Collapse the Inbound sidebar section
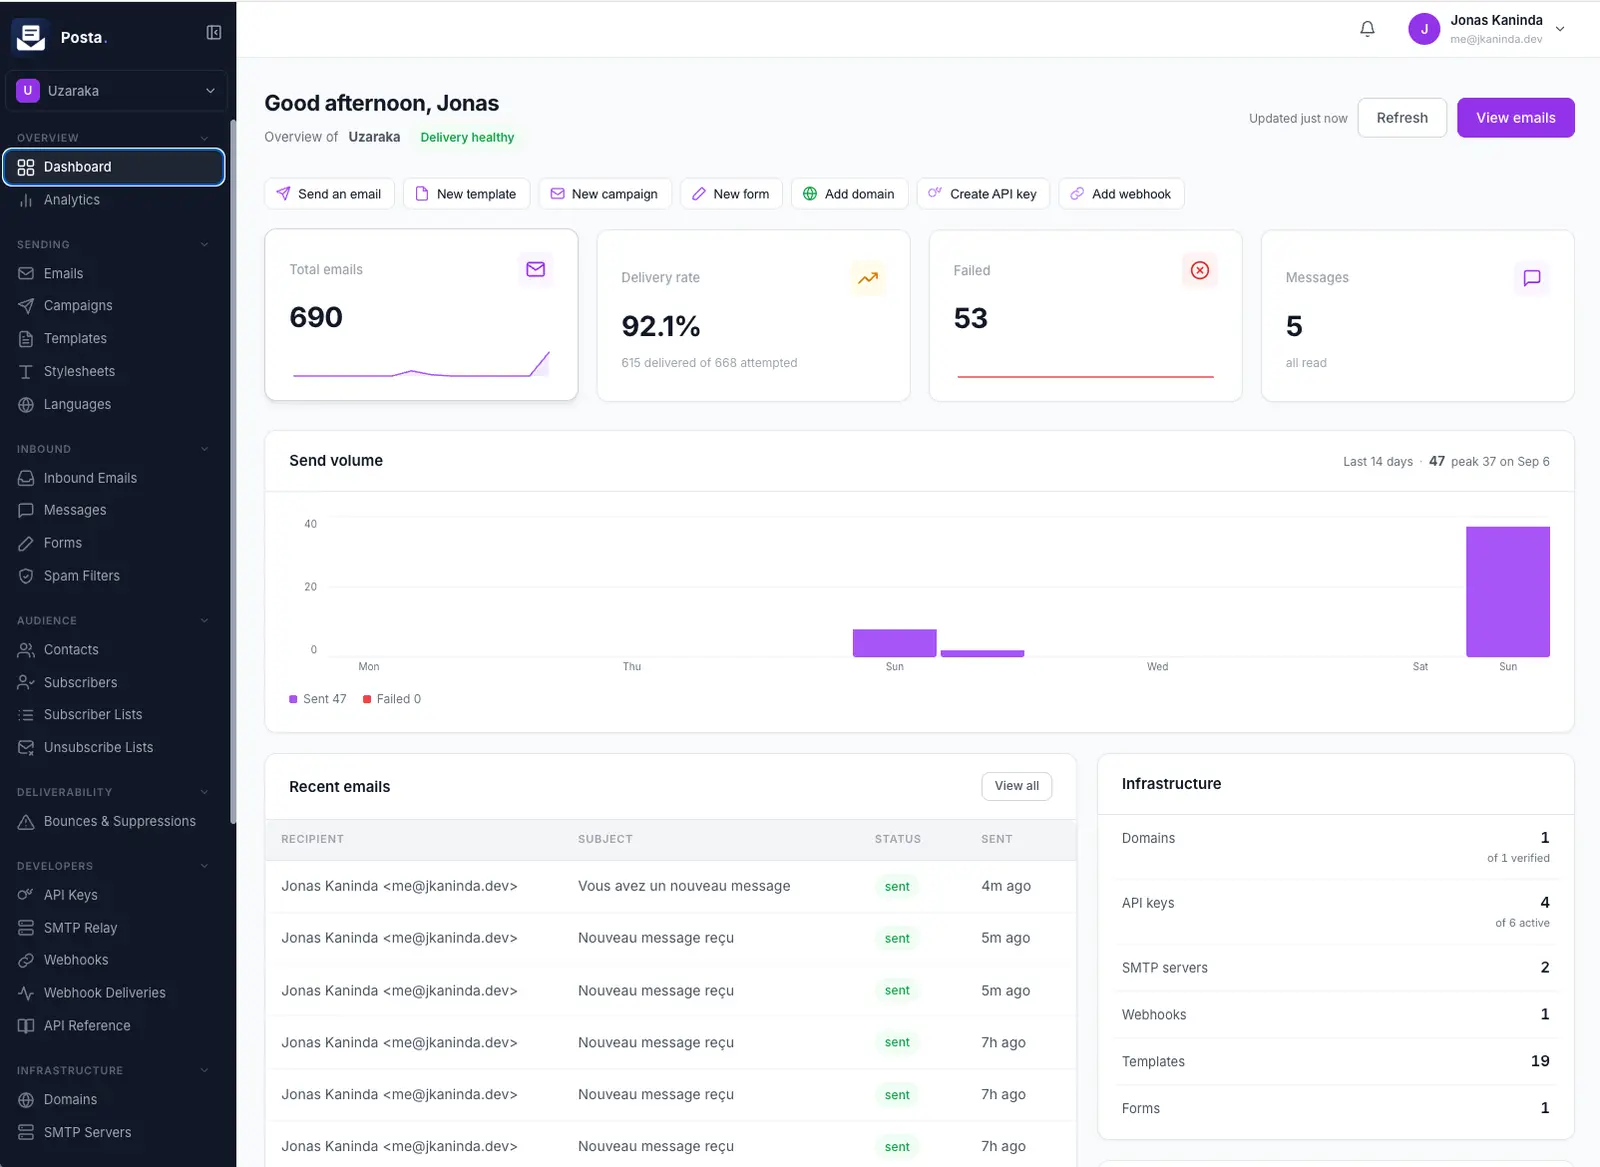 [x=204, y=449]
